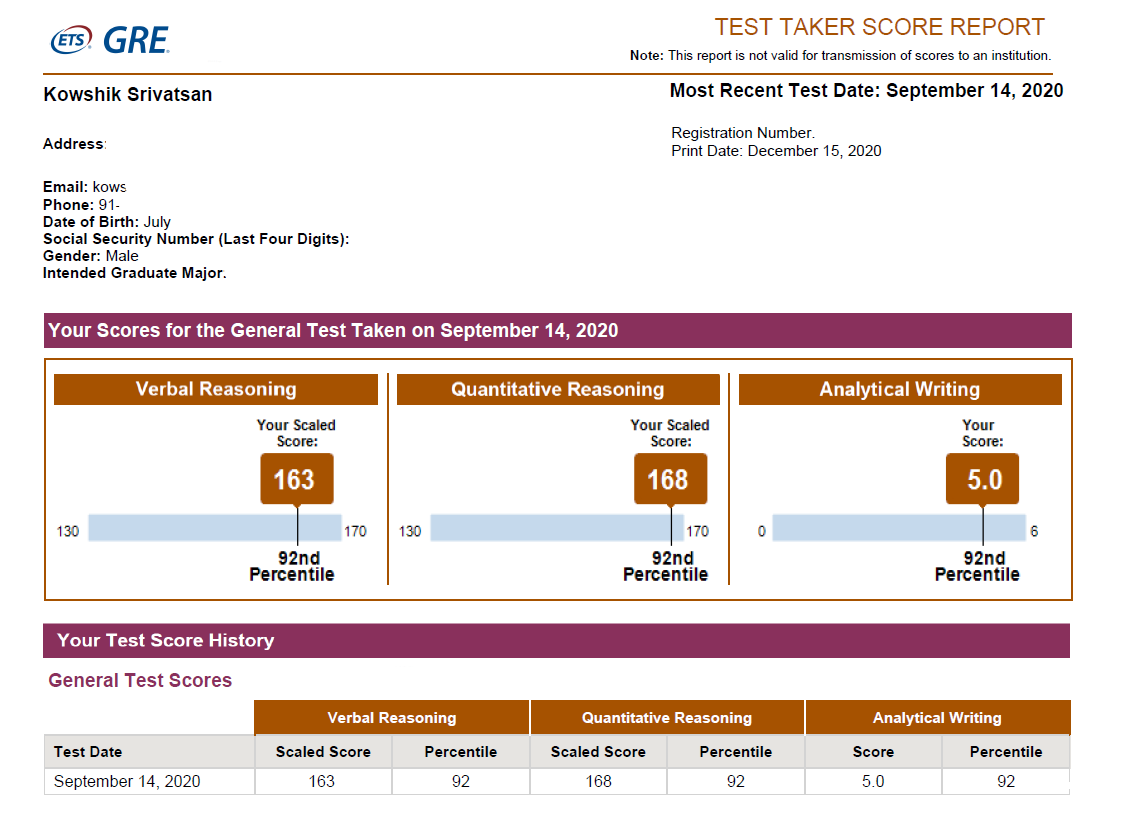
Task: Click 92nd Percentile under Analytical Writing
Action: 977,566
